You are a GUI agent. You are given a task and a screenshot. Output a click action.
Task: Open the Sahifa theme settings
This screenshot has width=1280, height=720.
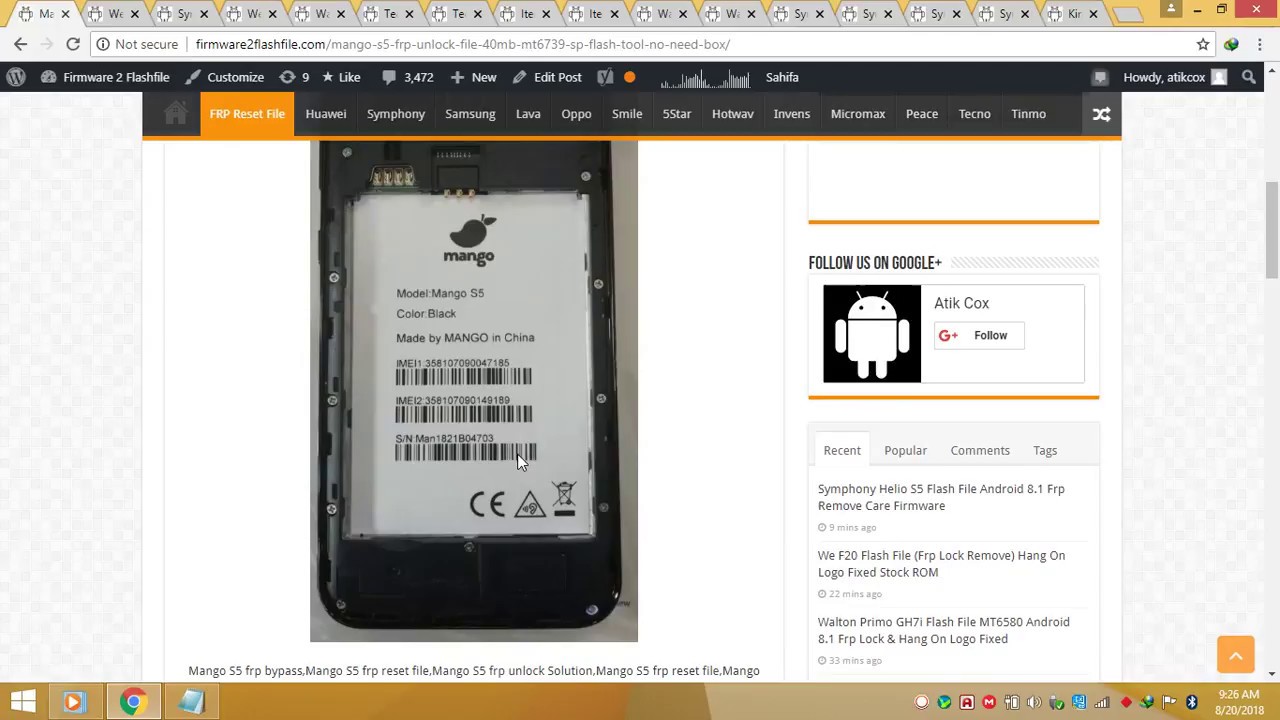click(x=782, y=77)
